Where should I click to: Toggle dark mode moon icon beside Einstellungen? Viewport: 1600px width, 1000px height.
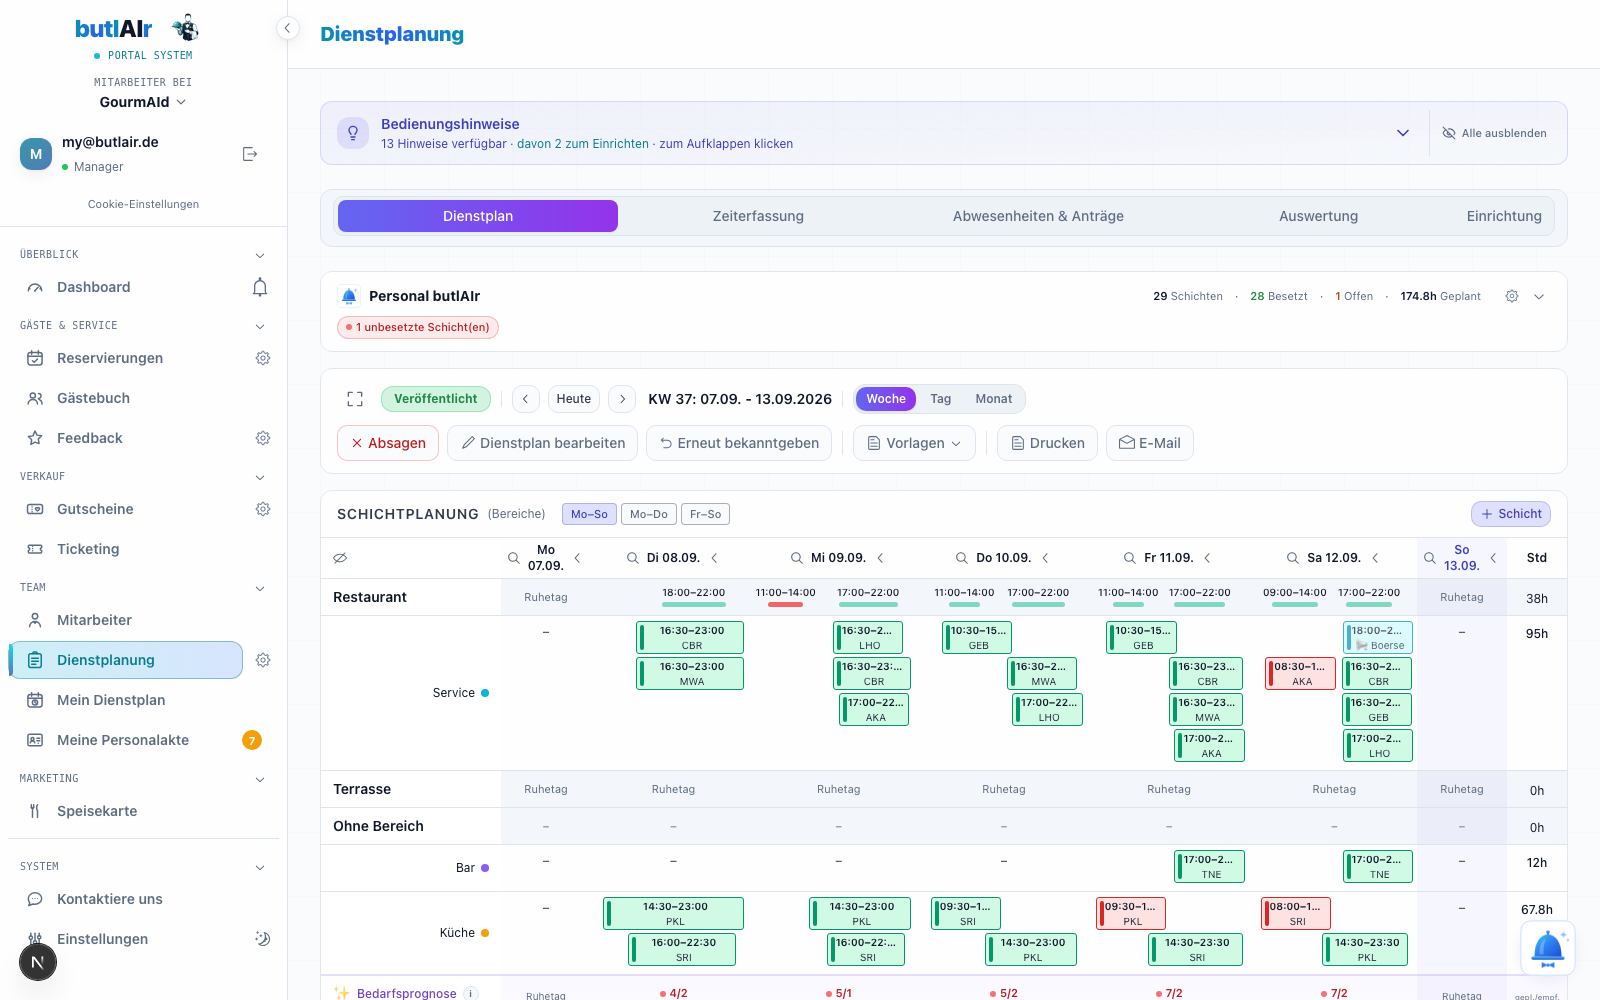coord(263,939)
